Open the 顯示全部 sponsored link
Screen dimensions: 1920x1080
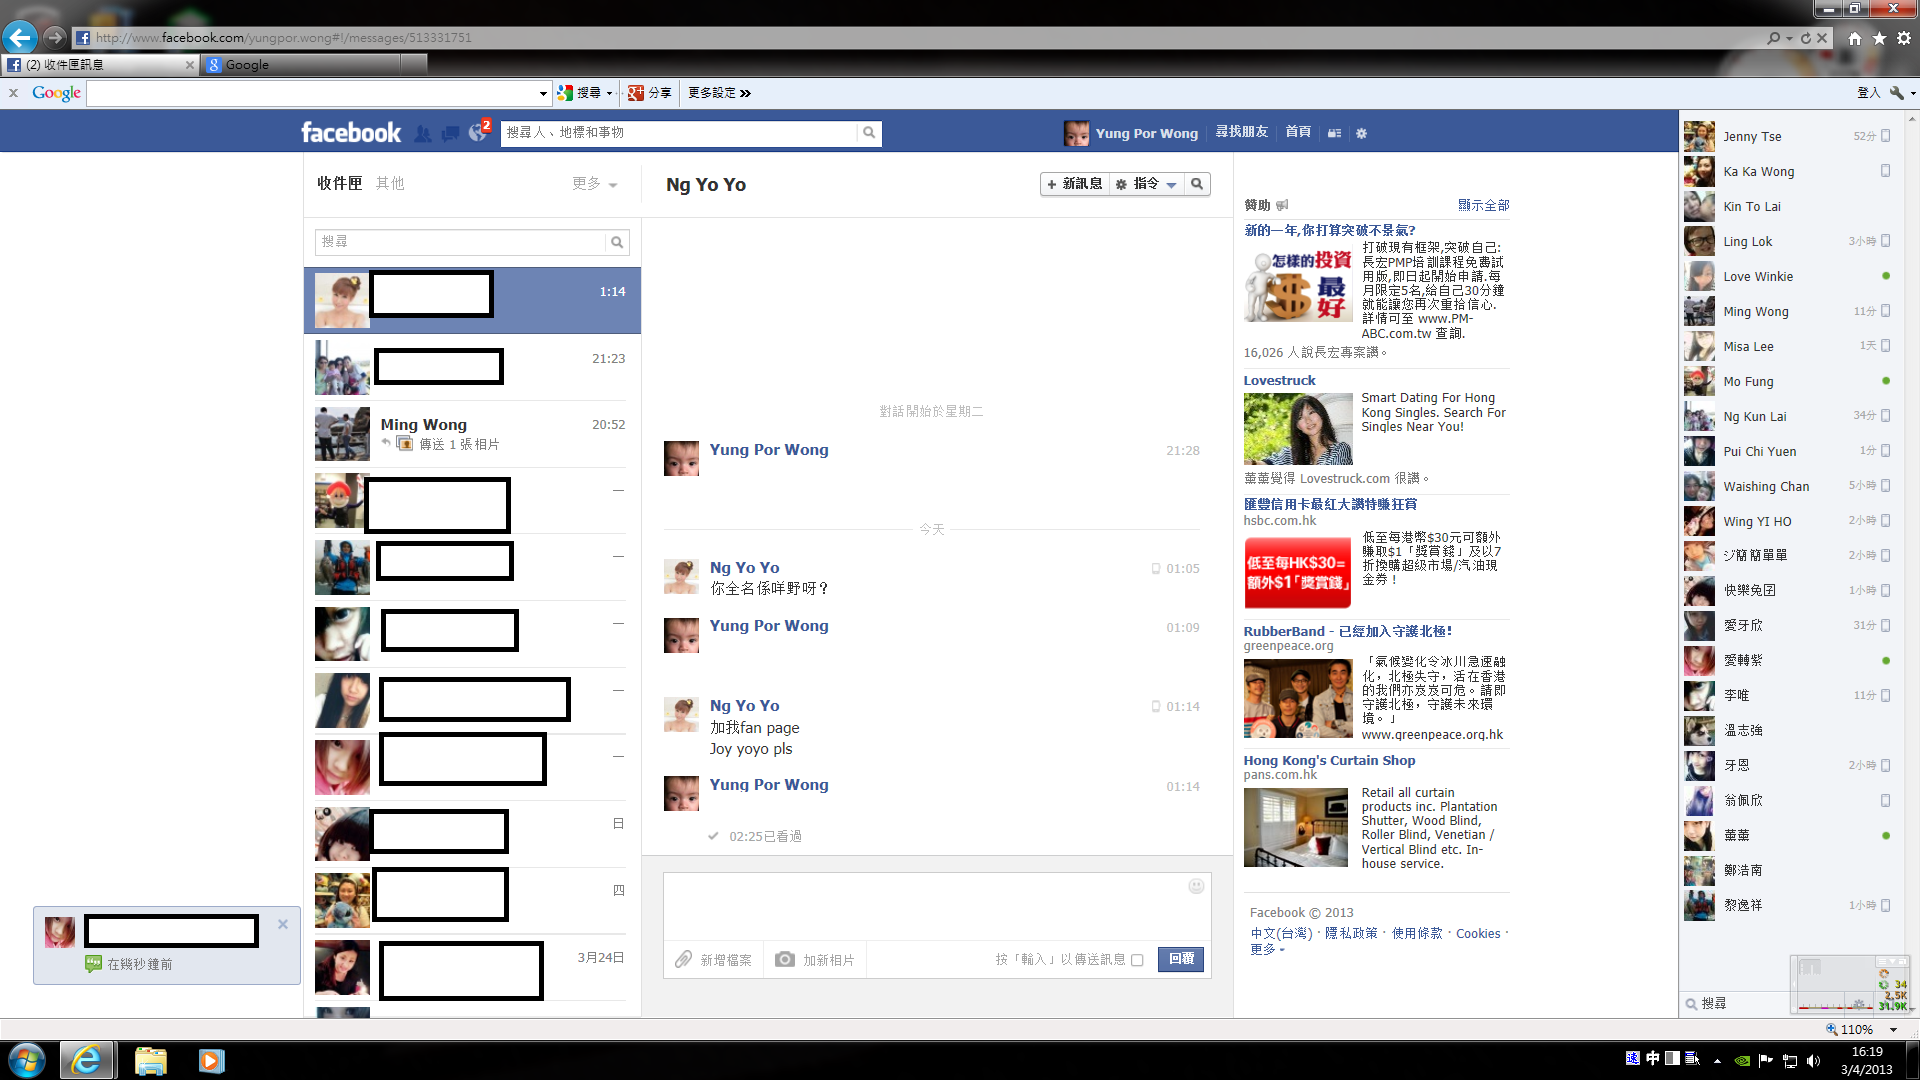click(1483, 205)
